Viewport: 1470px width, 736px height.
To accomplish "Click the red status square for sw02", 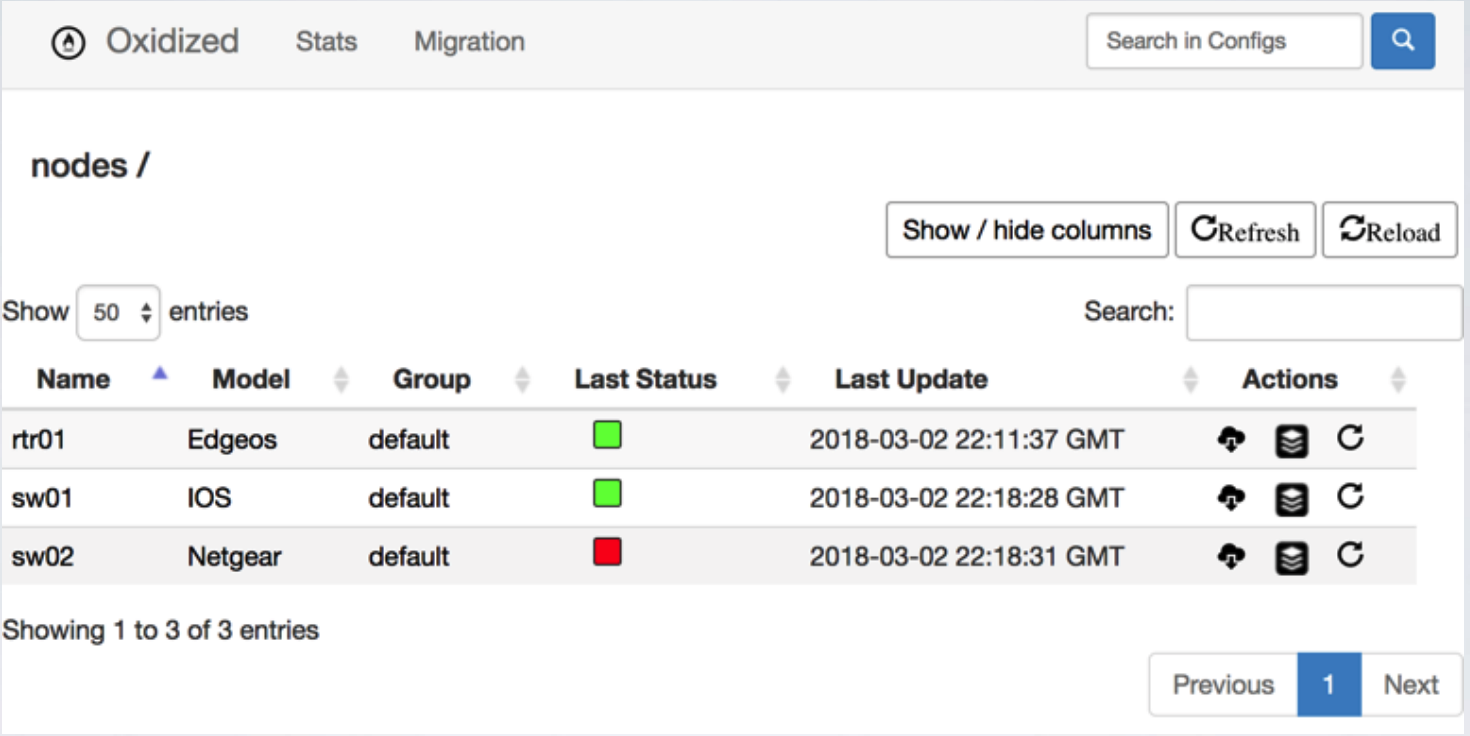I will coord(607,552).
